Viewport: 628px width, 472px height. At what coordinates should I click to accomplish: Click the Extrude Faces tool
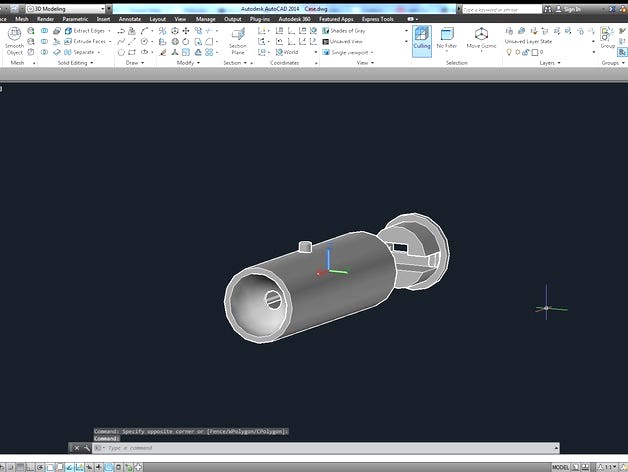(86, 42)
